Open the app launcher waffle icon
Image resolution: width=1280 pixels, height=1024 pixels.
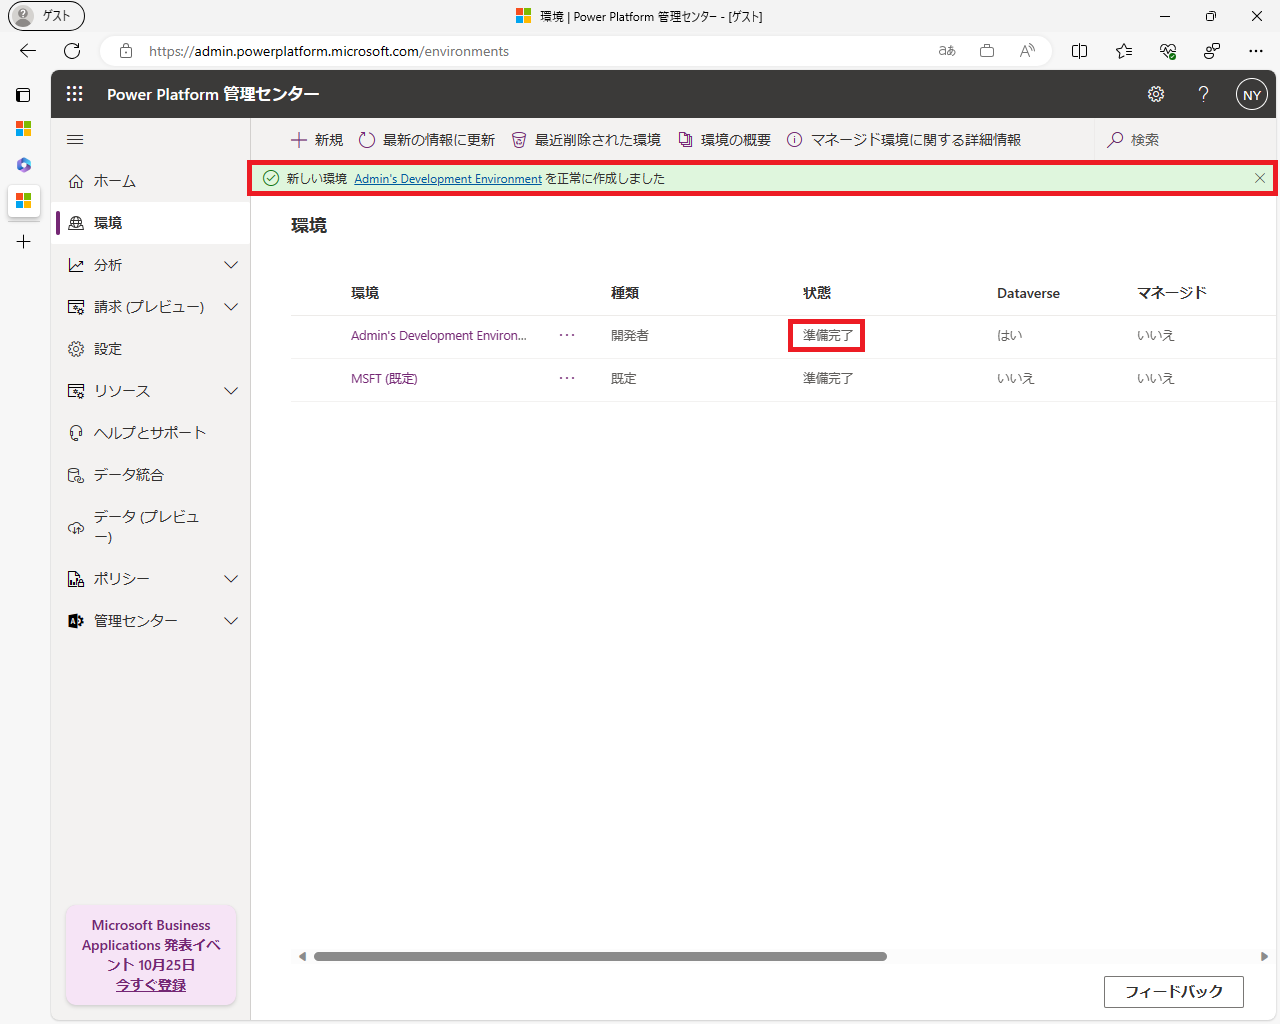(75, 94)
